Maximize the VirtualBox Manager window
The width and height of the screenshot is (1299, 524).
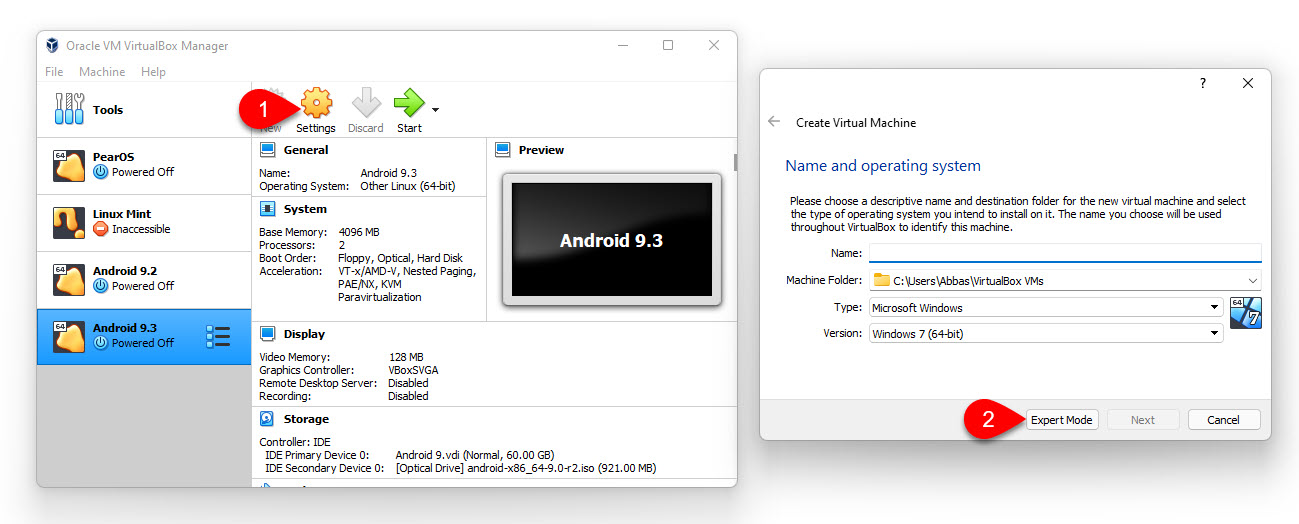tap(668, 45)
